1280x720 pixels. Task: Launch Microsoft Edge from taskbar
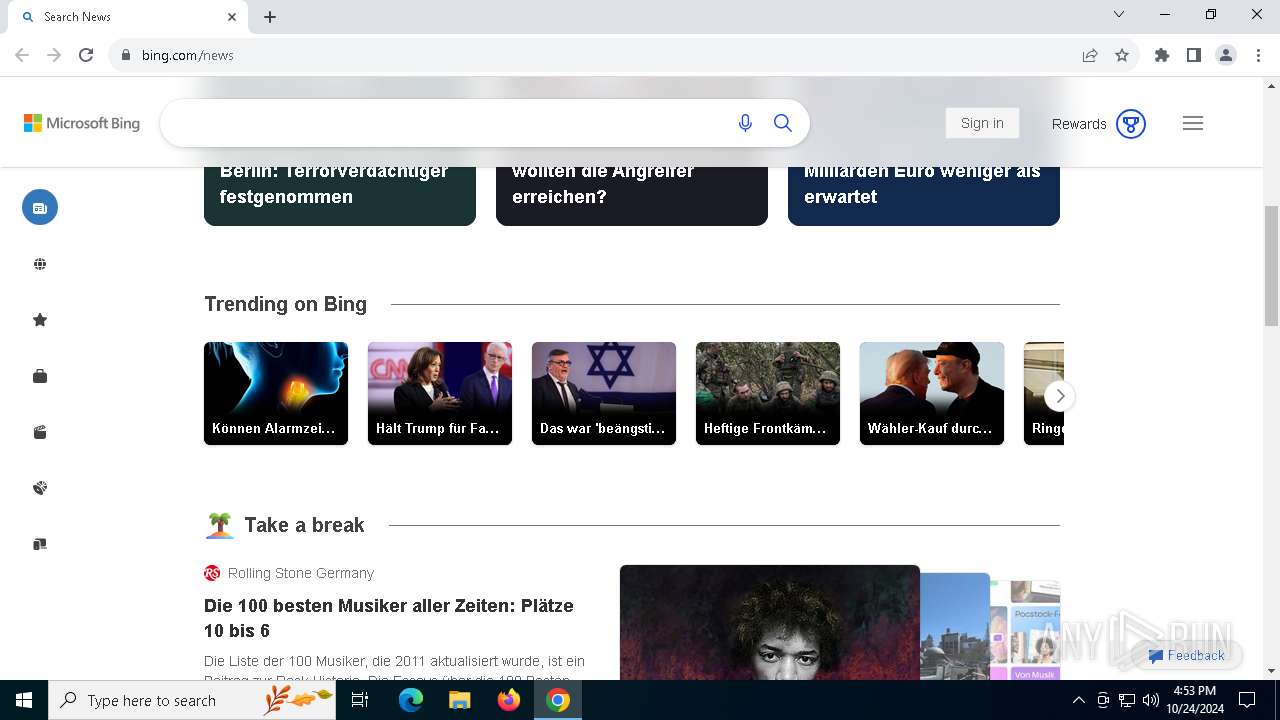click(411, 700)
